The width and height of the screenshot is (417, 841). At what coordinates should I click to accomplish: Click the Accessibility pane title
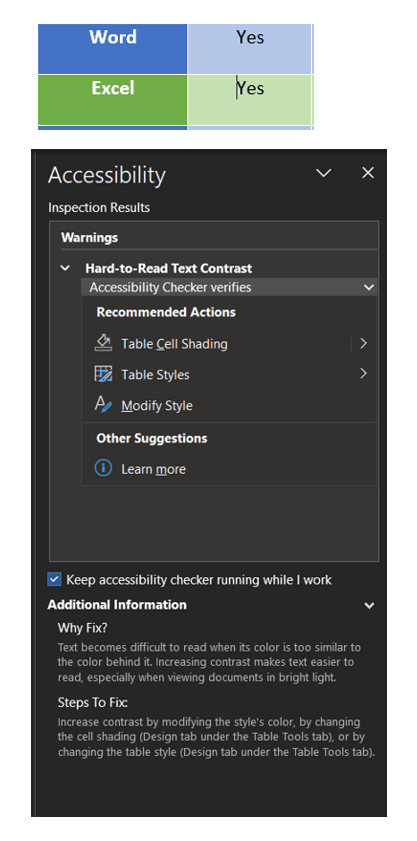[x=107, y=175]
